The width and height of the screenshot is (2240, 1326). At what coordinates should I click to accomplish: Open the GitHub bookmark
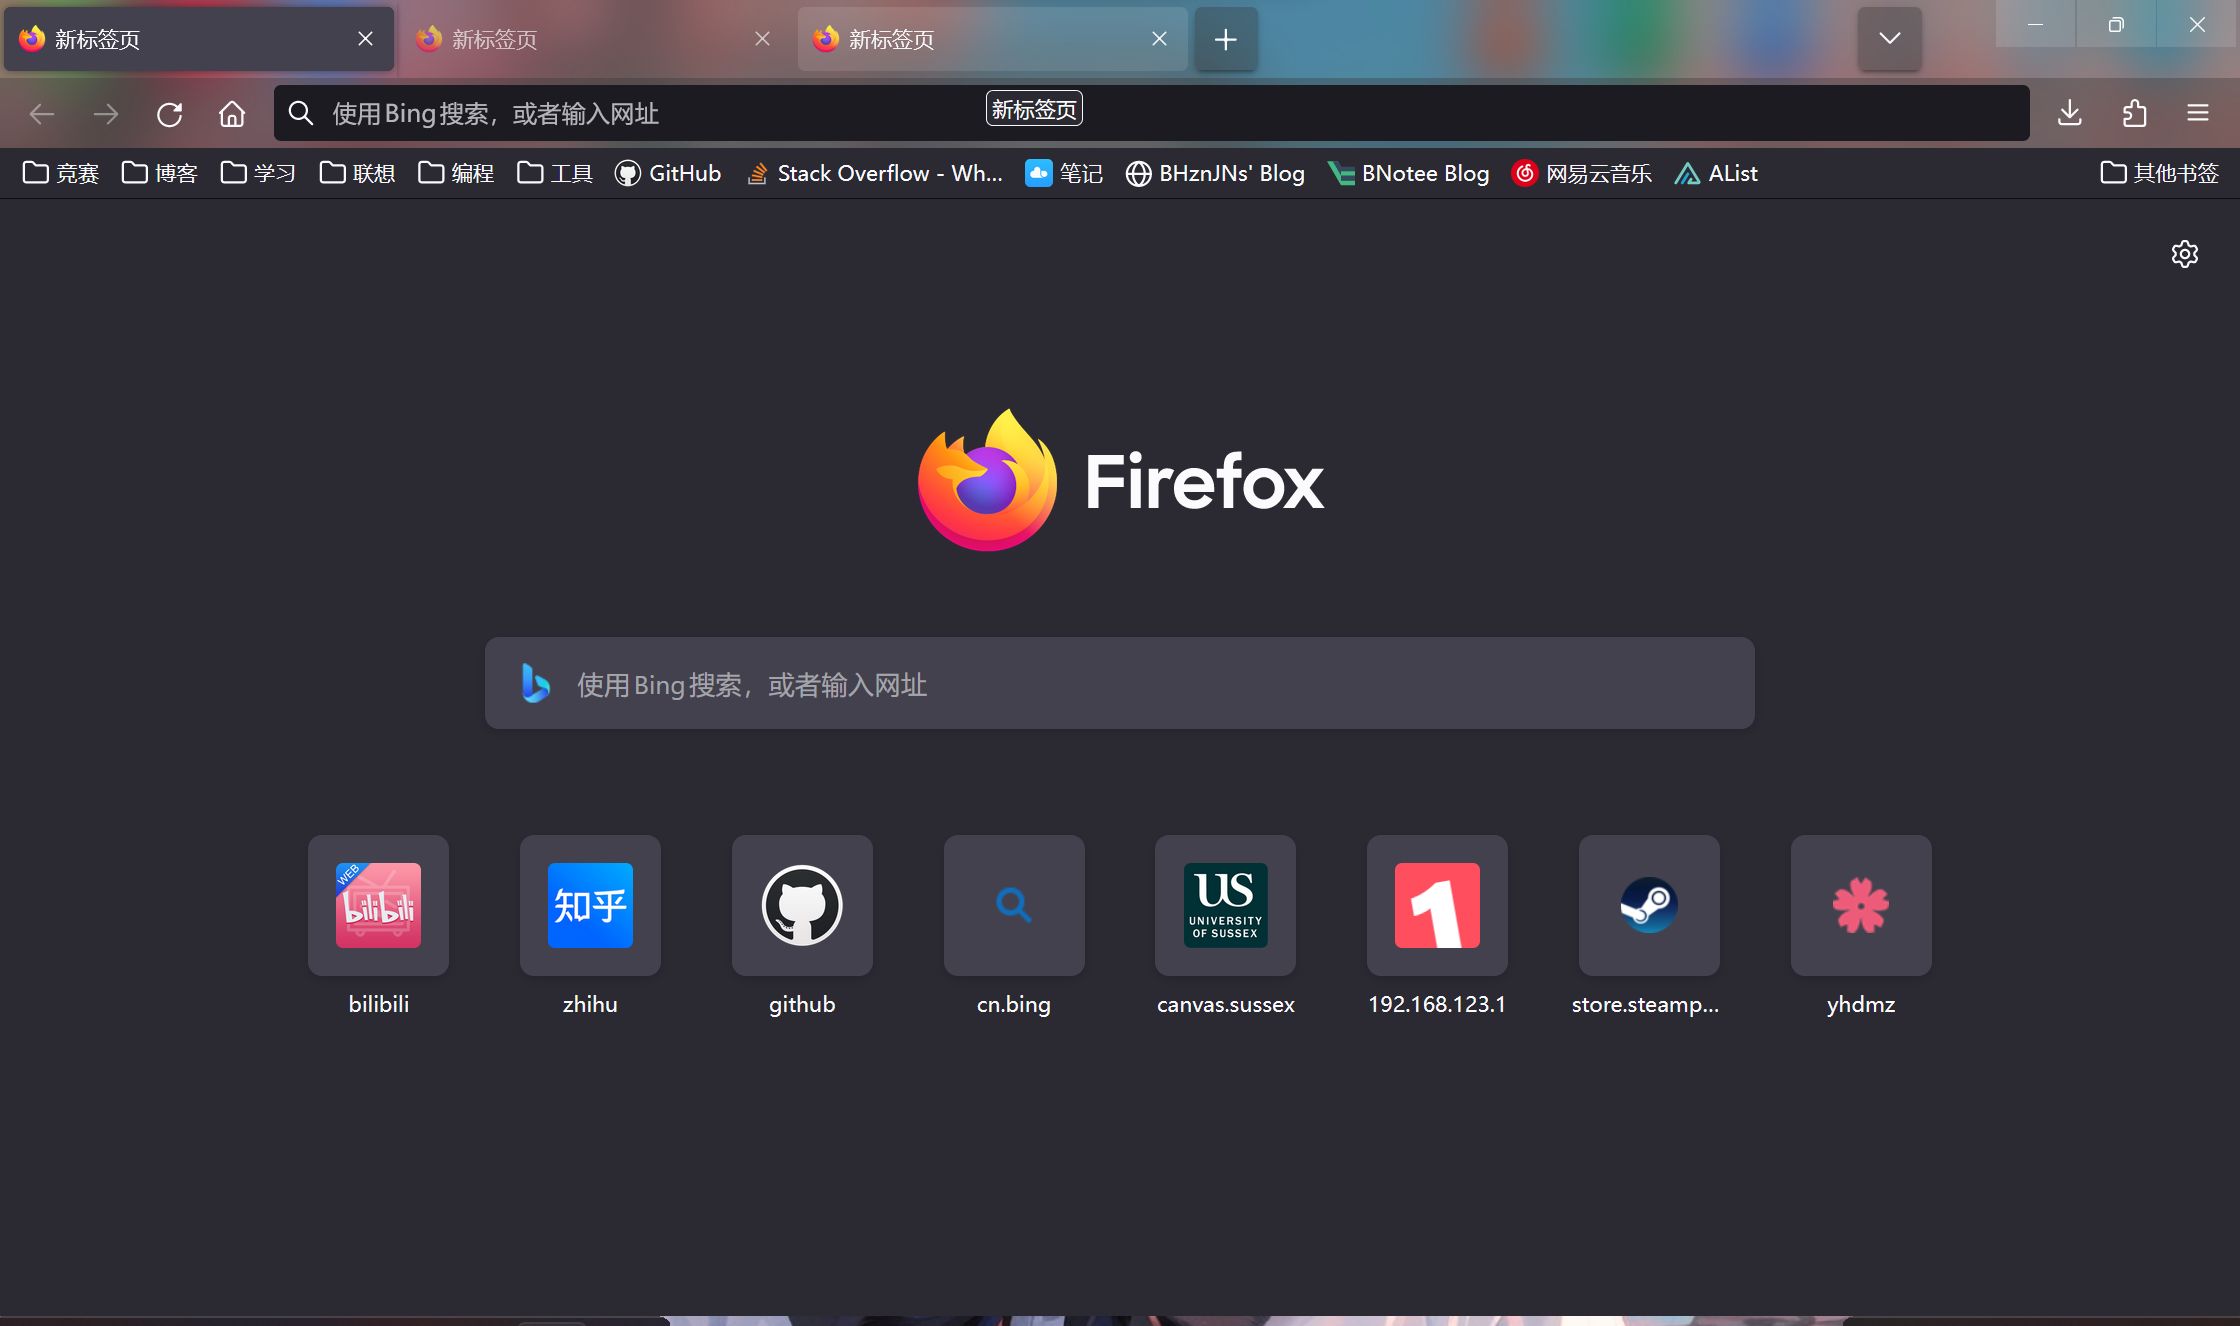[668, 173]
